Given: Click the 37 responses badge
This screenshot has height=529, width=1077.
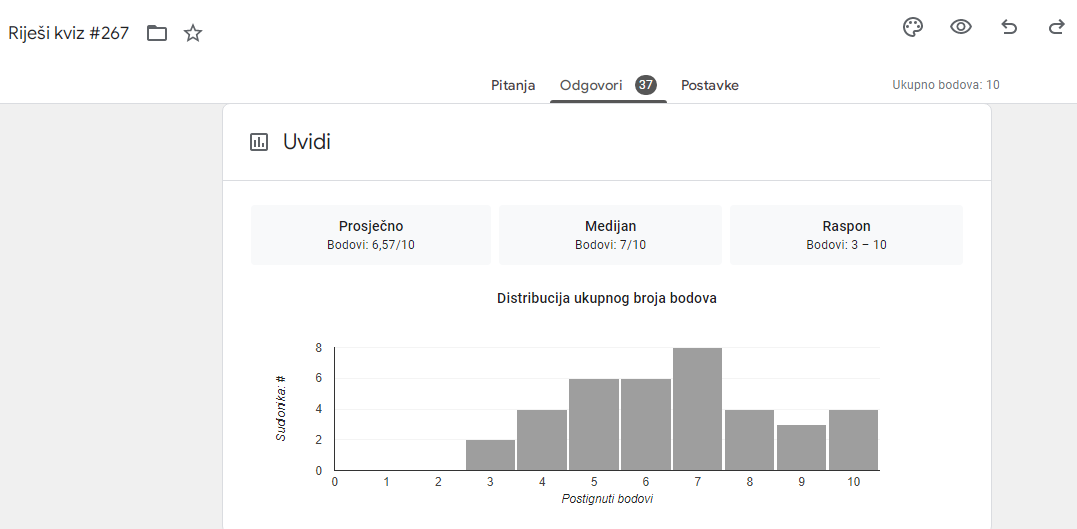Looking at the screenshot, I should (x=646, y=85).
